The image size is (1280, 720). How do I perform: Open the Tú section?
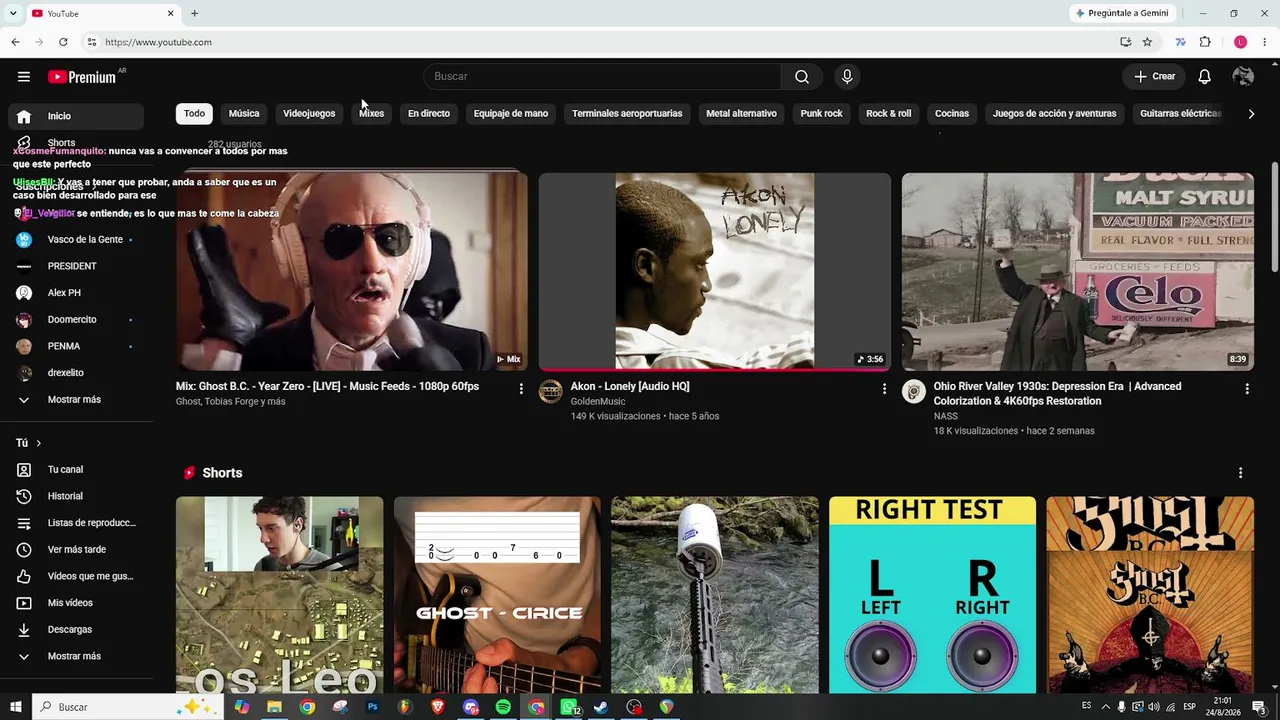(x=29, y=443)
